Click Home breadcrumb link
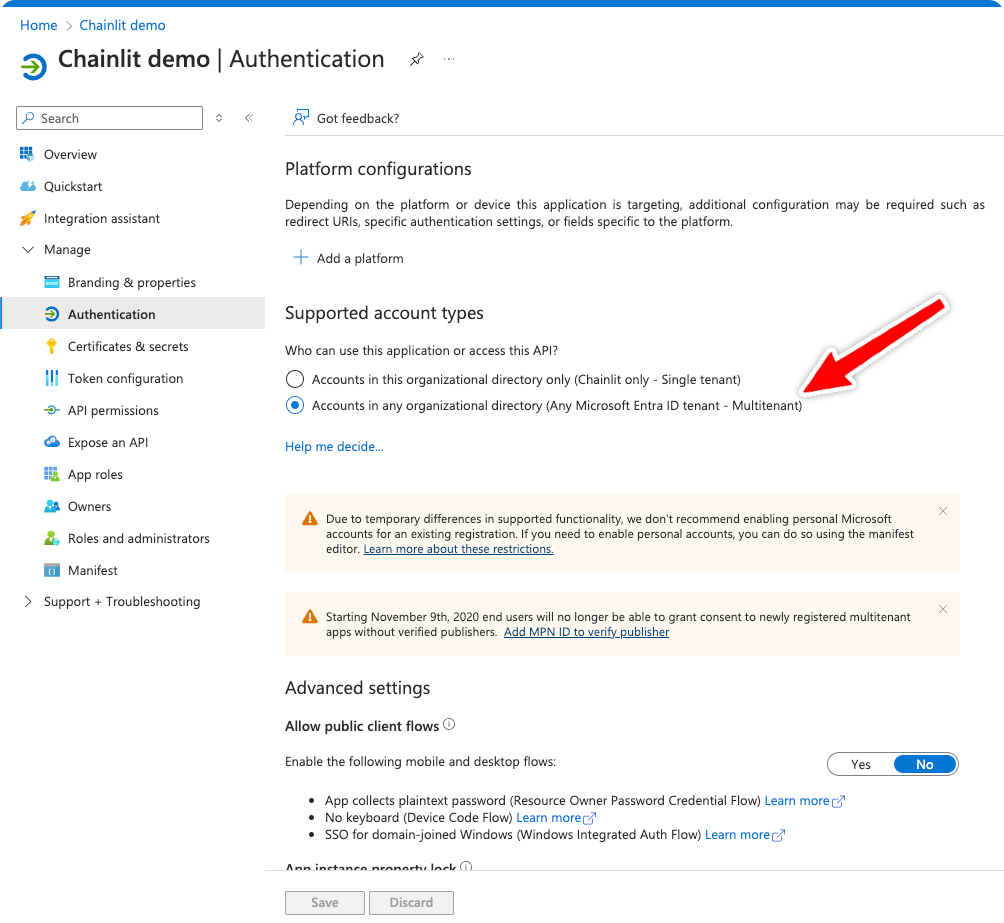The image size is (1004, 923). (x=38, y=25)
